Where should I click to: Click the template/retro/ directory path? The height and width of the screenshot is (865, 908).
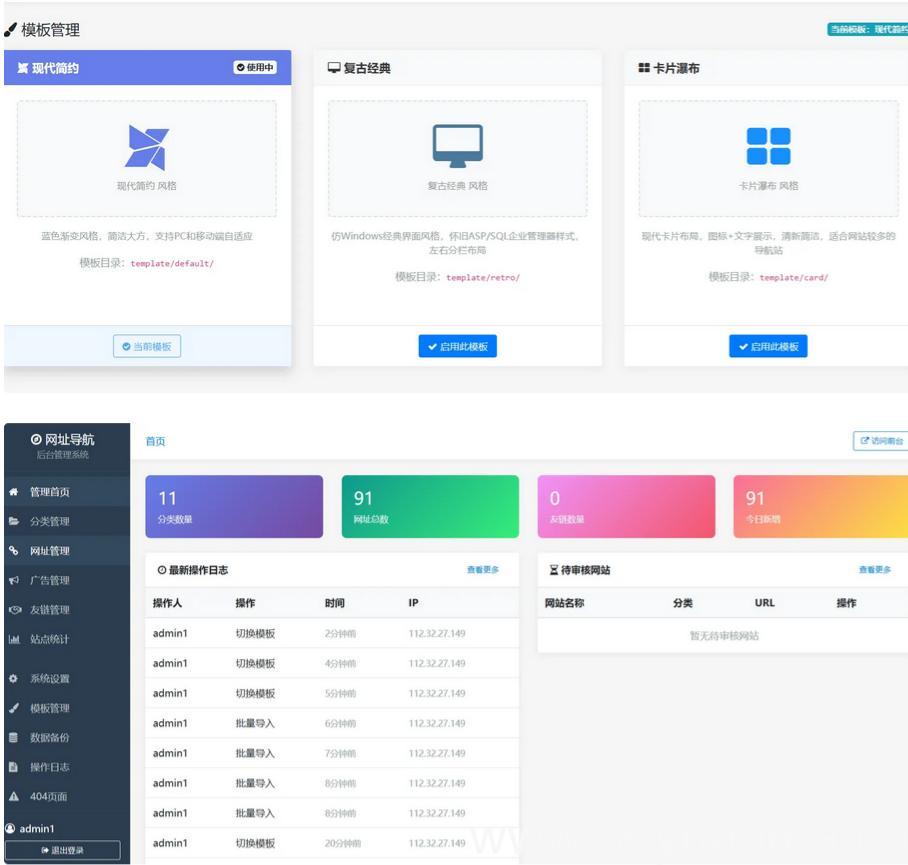[483, 277]
